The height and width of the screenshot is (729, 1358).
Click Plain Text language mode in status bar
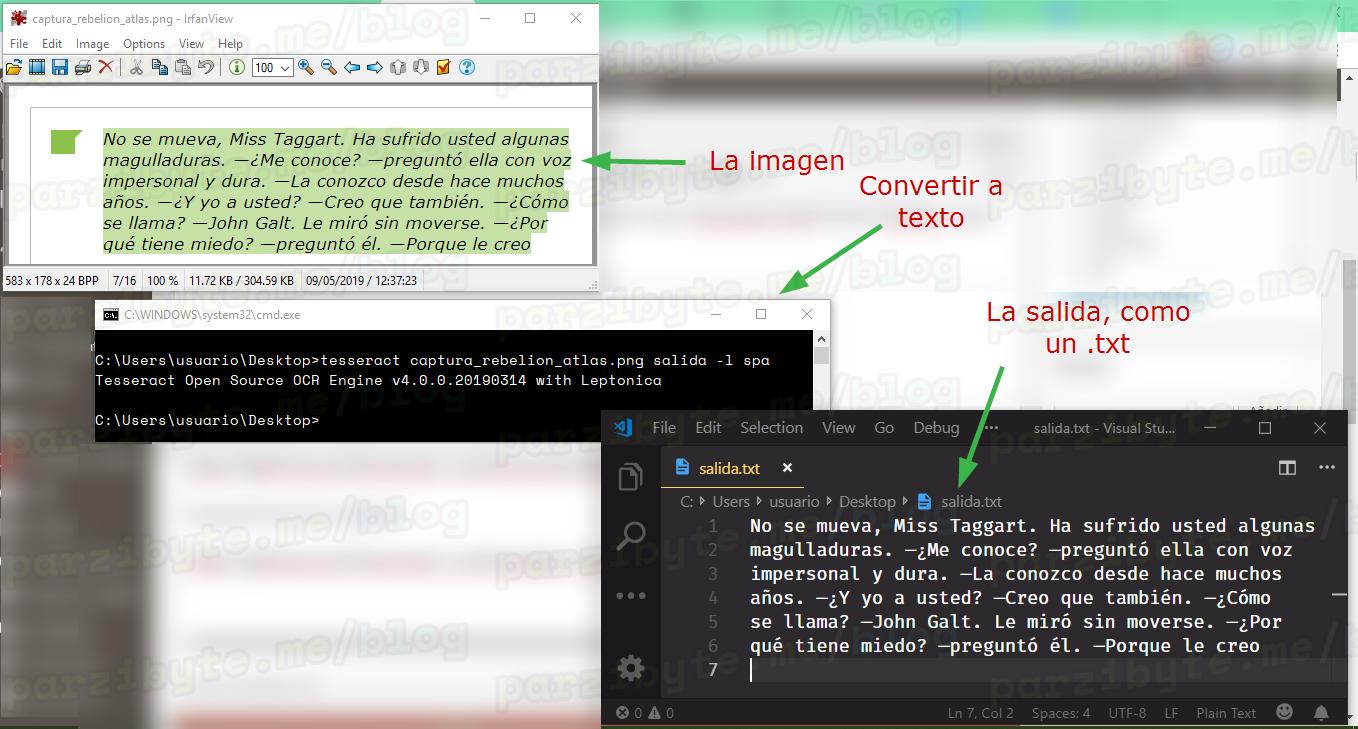[1225, 713]
